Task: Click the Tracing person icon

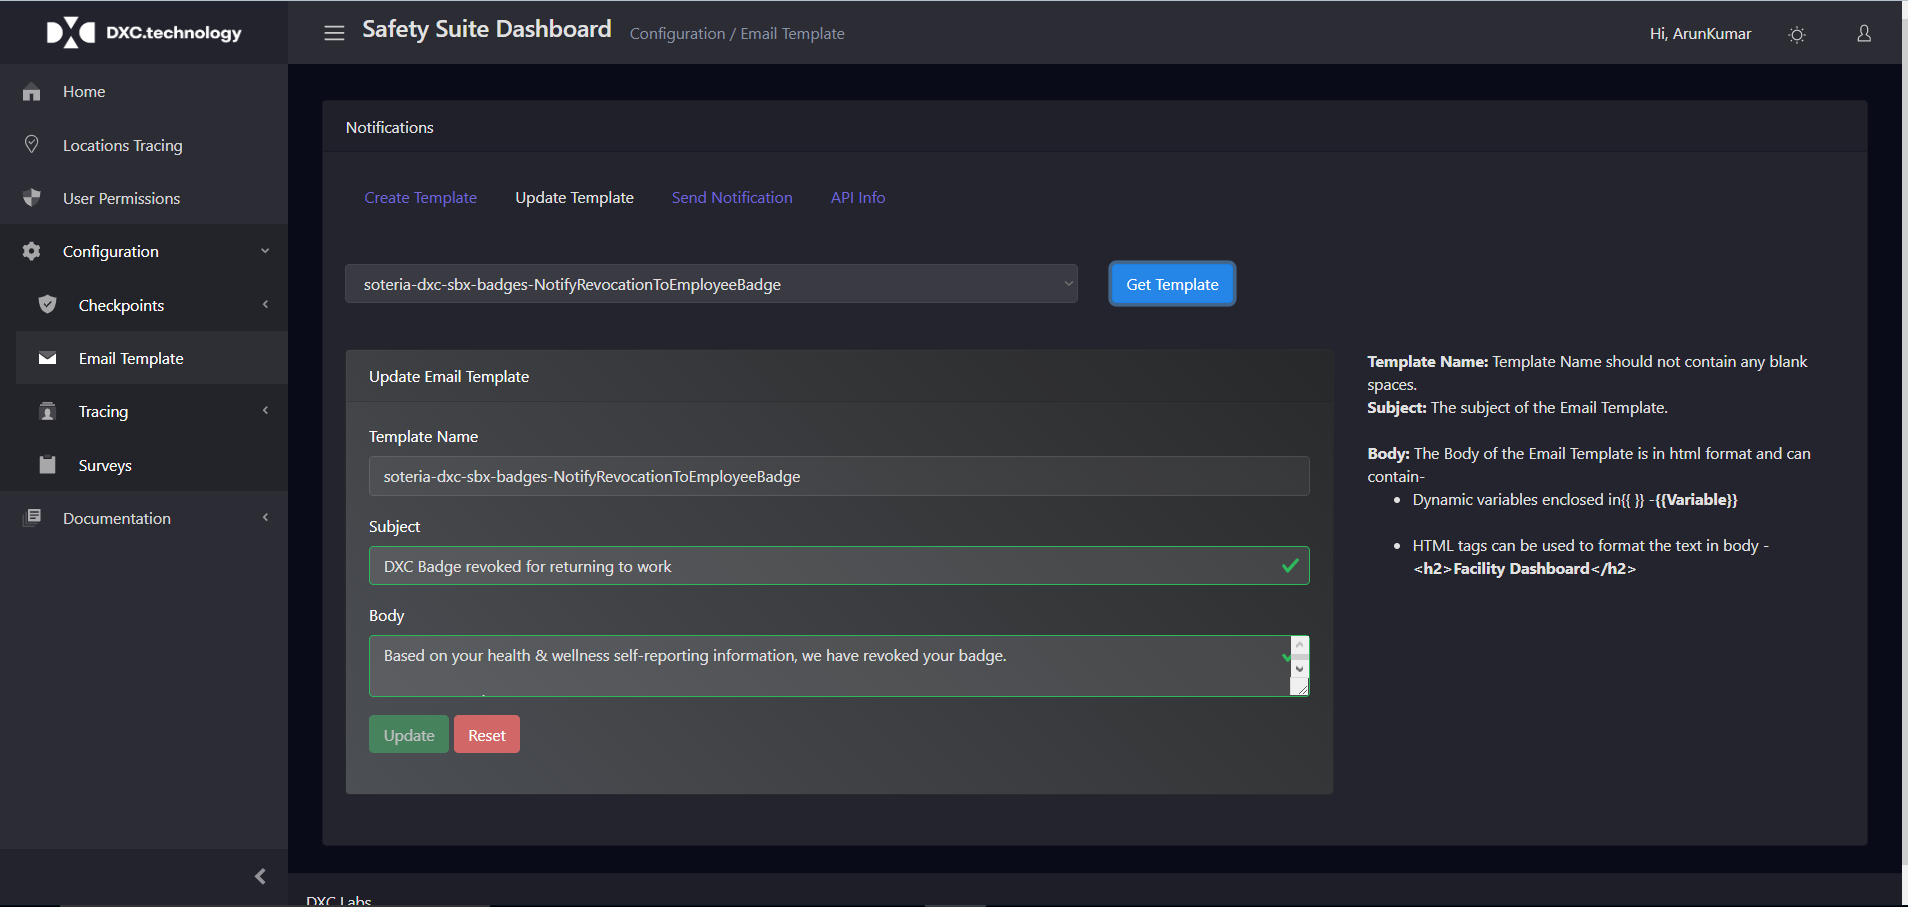Action: click(x=47, y=411)
